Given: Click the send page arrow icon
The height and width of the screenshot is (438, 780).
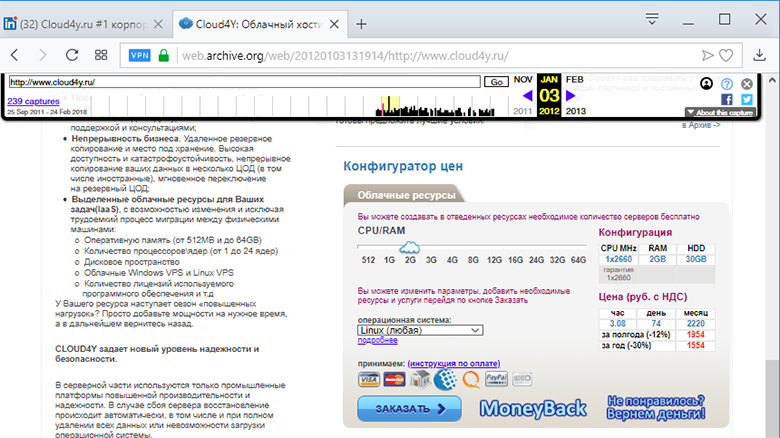Looking at the screenshot, I should [707, 55].
